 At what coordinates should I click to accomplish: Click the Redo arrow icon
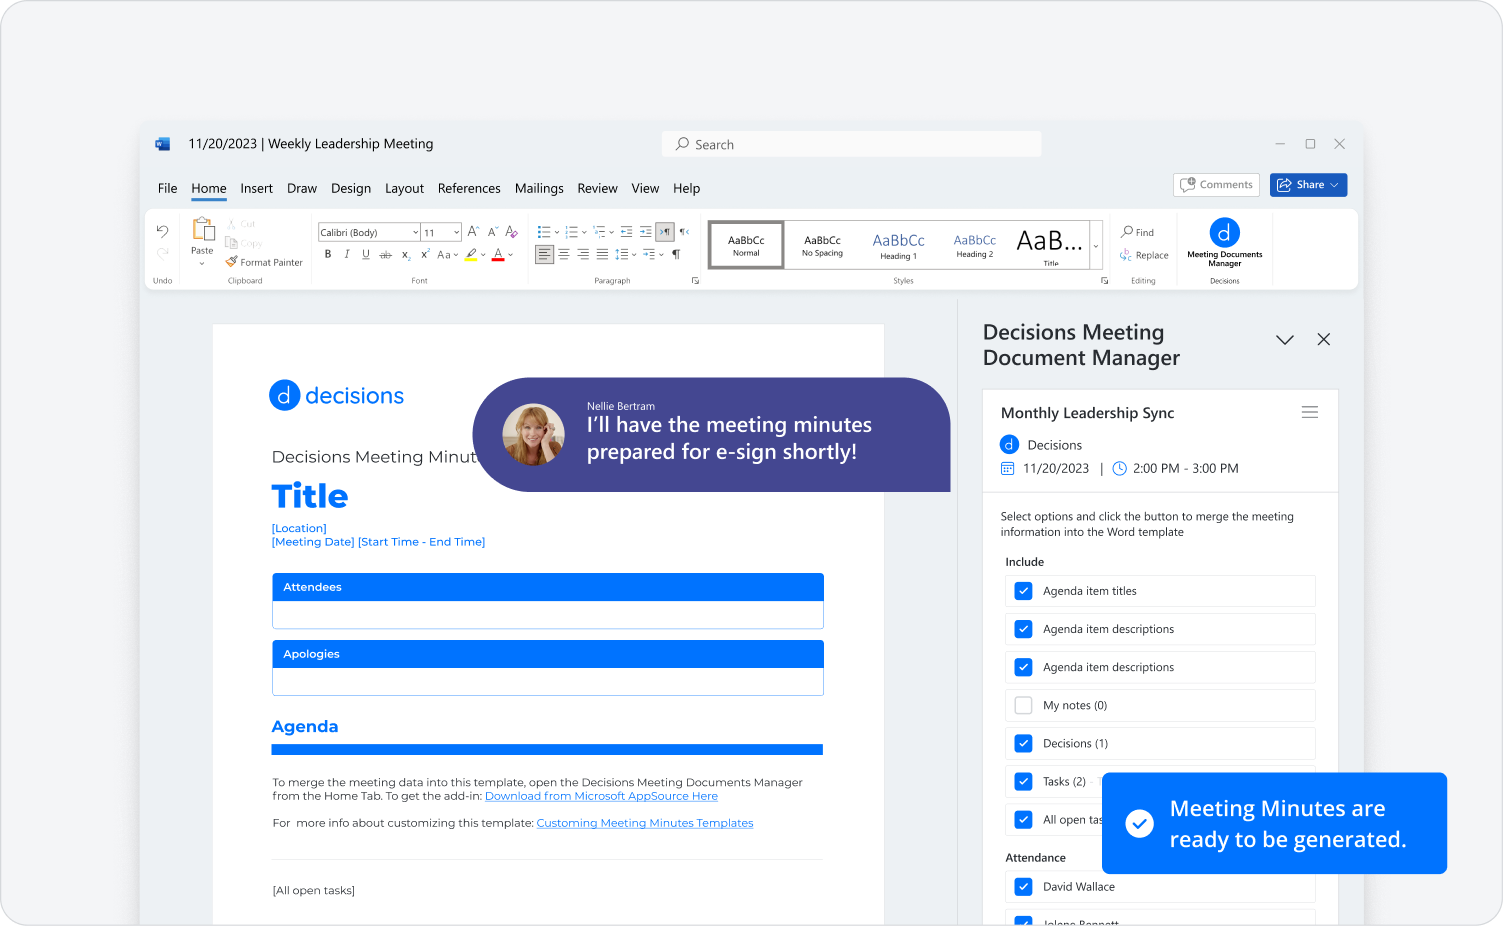pyautogui.click(x=162, y=253)
